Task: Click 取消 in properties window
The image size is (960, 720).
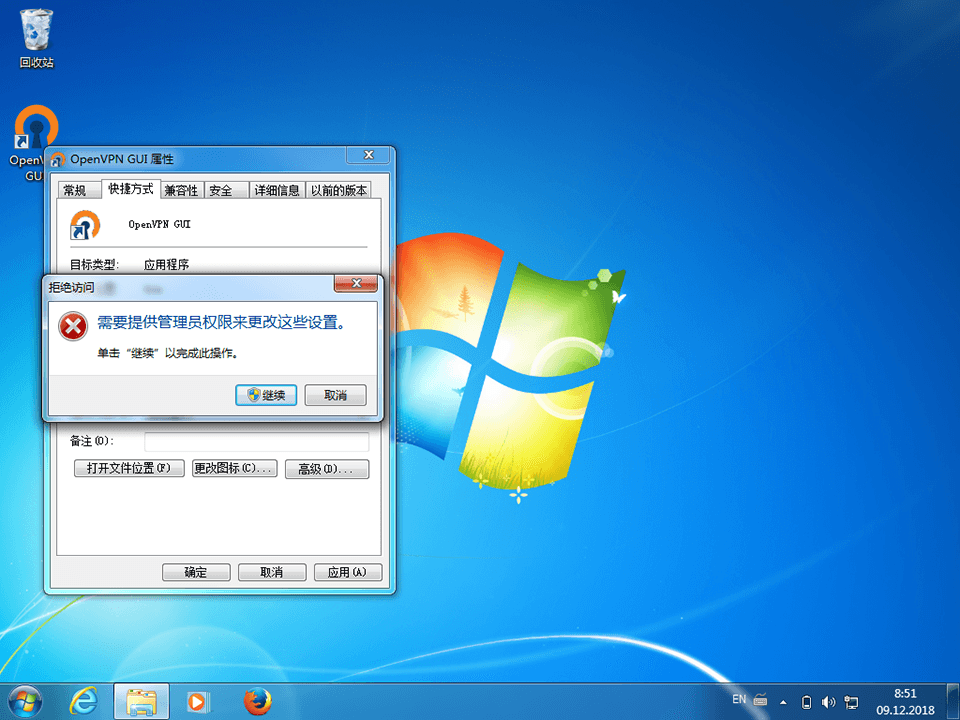Action: tap(272, 572)
